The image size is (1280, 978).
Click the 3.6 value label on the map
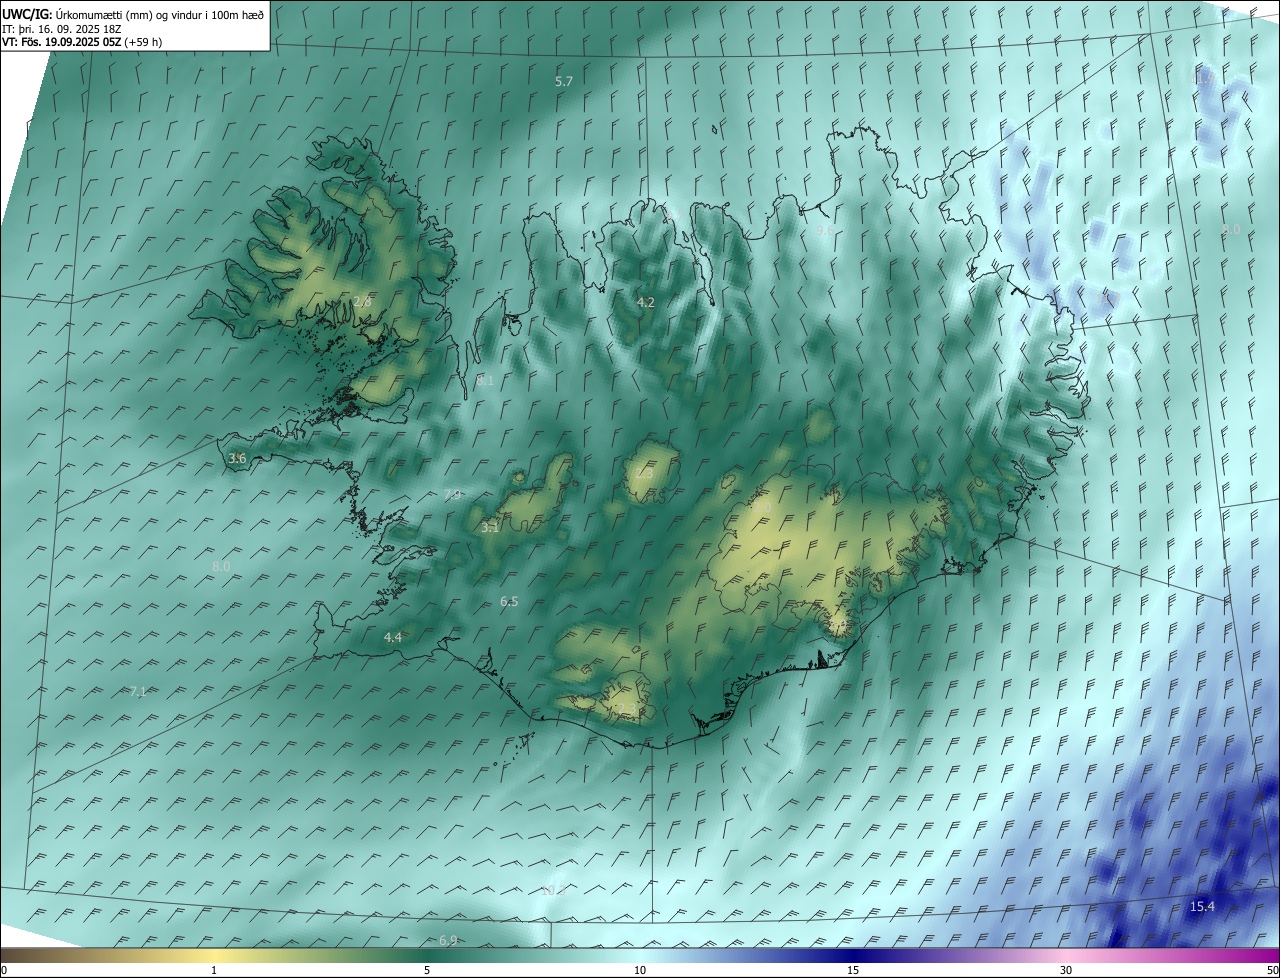(x=237, y=458)
